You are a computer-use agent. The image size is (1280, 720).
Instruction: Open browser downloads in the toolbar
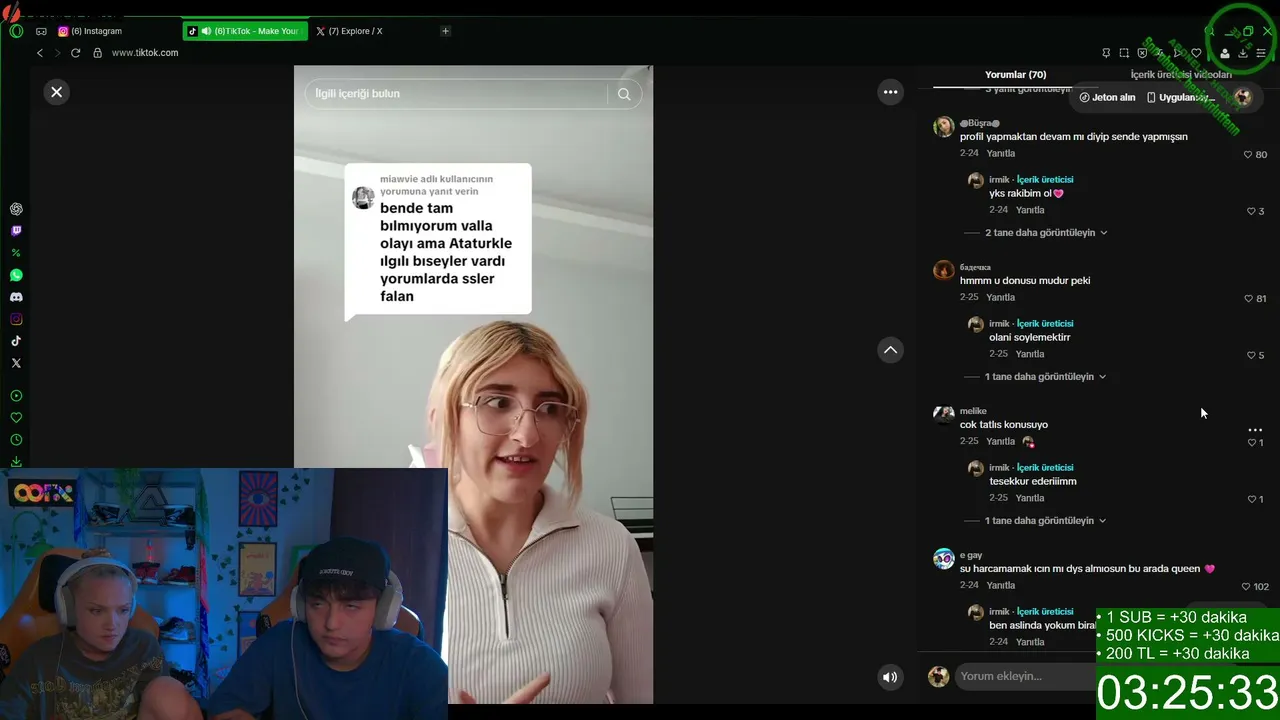(1243, 53)
